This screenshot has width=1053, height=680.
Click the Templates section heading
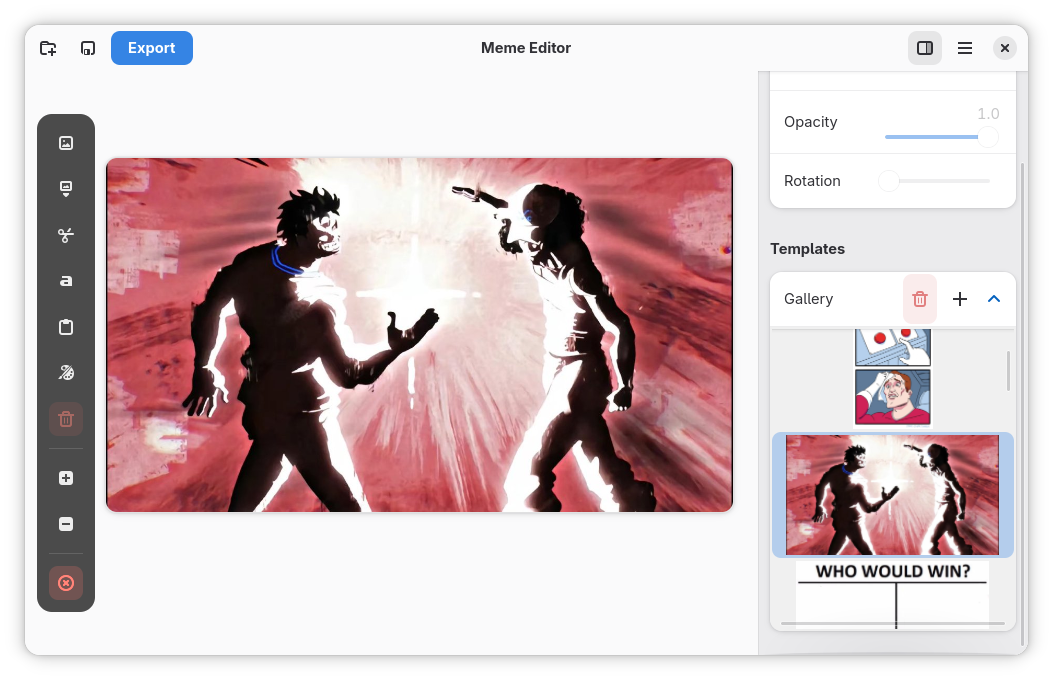point(807,249)
